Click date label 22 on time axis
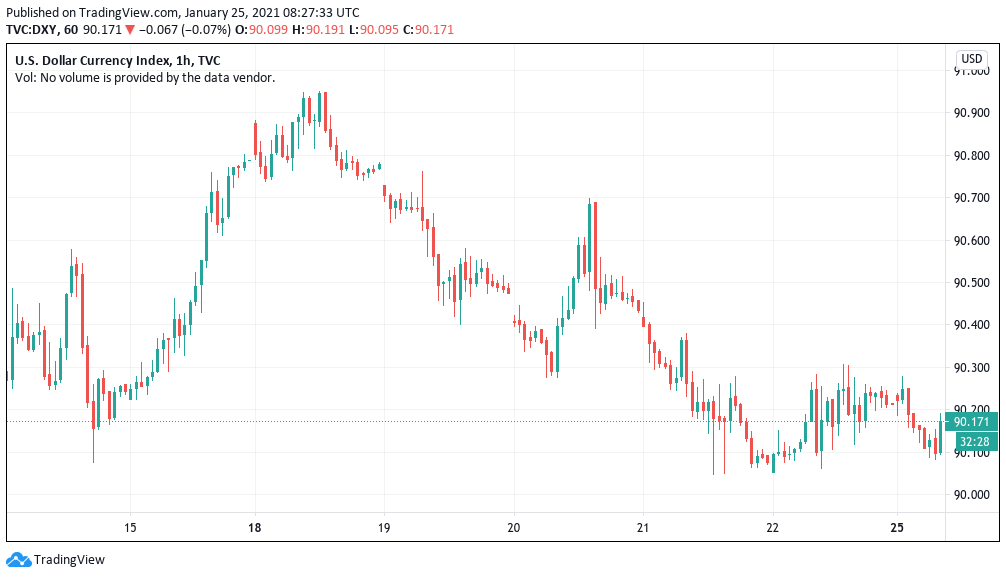Image resolution: width=1006 pixels, height=578 pixels. 772,527
